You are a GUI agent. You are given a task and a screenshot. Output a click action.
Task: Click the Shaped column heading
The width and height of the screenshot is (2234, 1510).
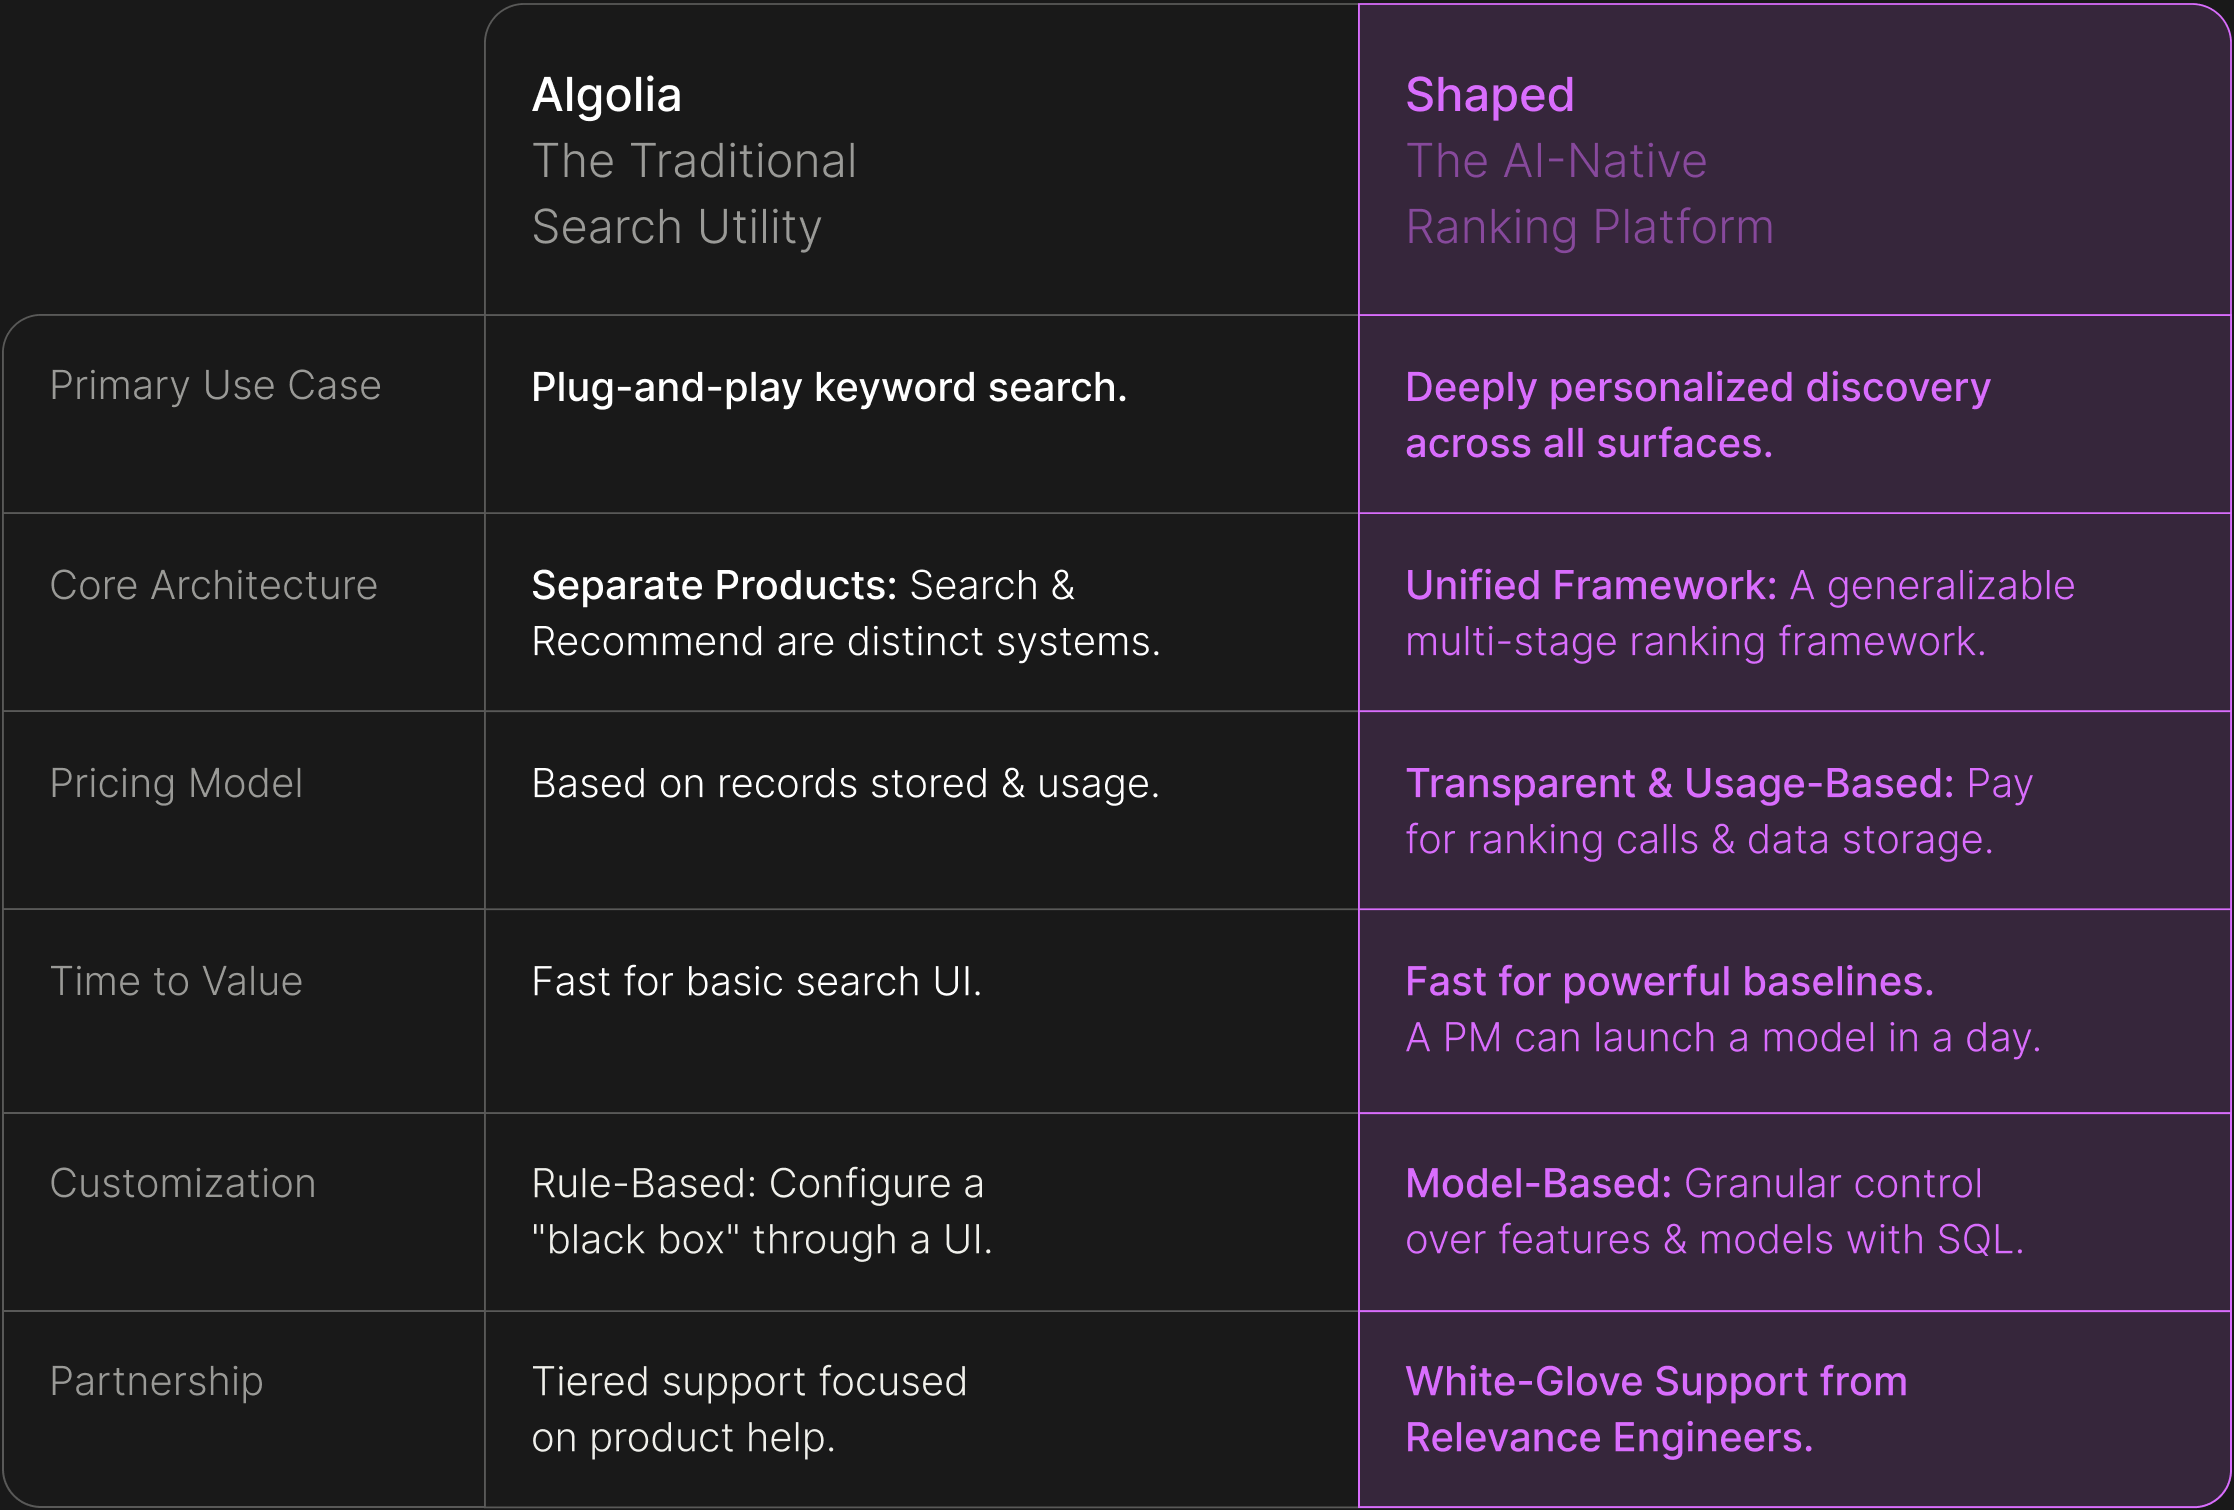[x=1489, y=96]
